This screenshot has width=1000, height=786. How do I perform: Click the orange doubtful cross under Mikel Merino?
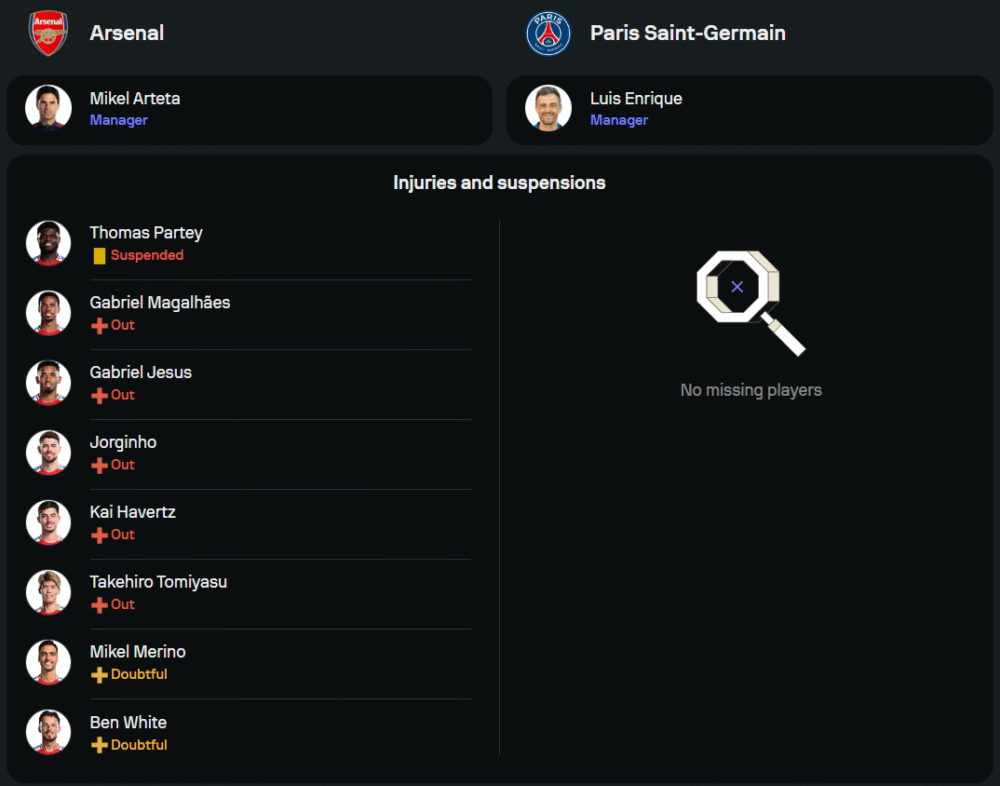(99, 675)
